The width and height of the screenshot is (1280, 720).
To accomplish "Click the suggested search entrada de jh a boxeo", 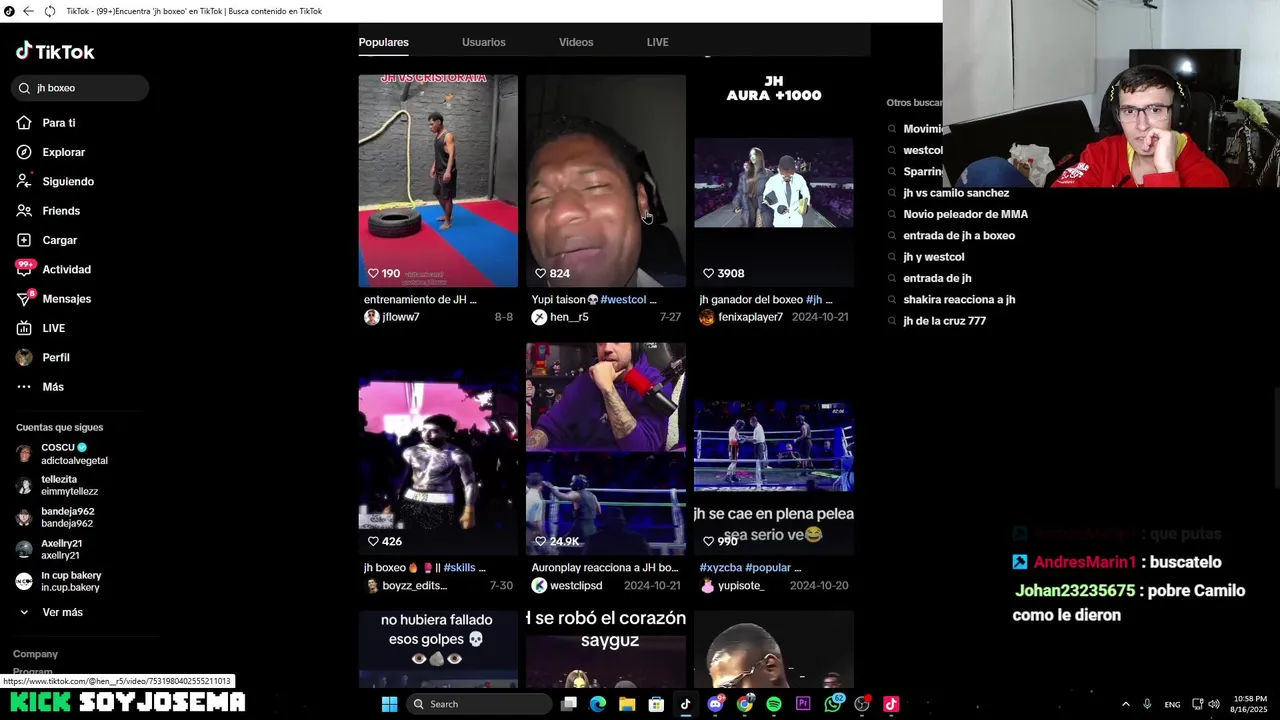I will pos(959,236).
